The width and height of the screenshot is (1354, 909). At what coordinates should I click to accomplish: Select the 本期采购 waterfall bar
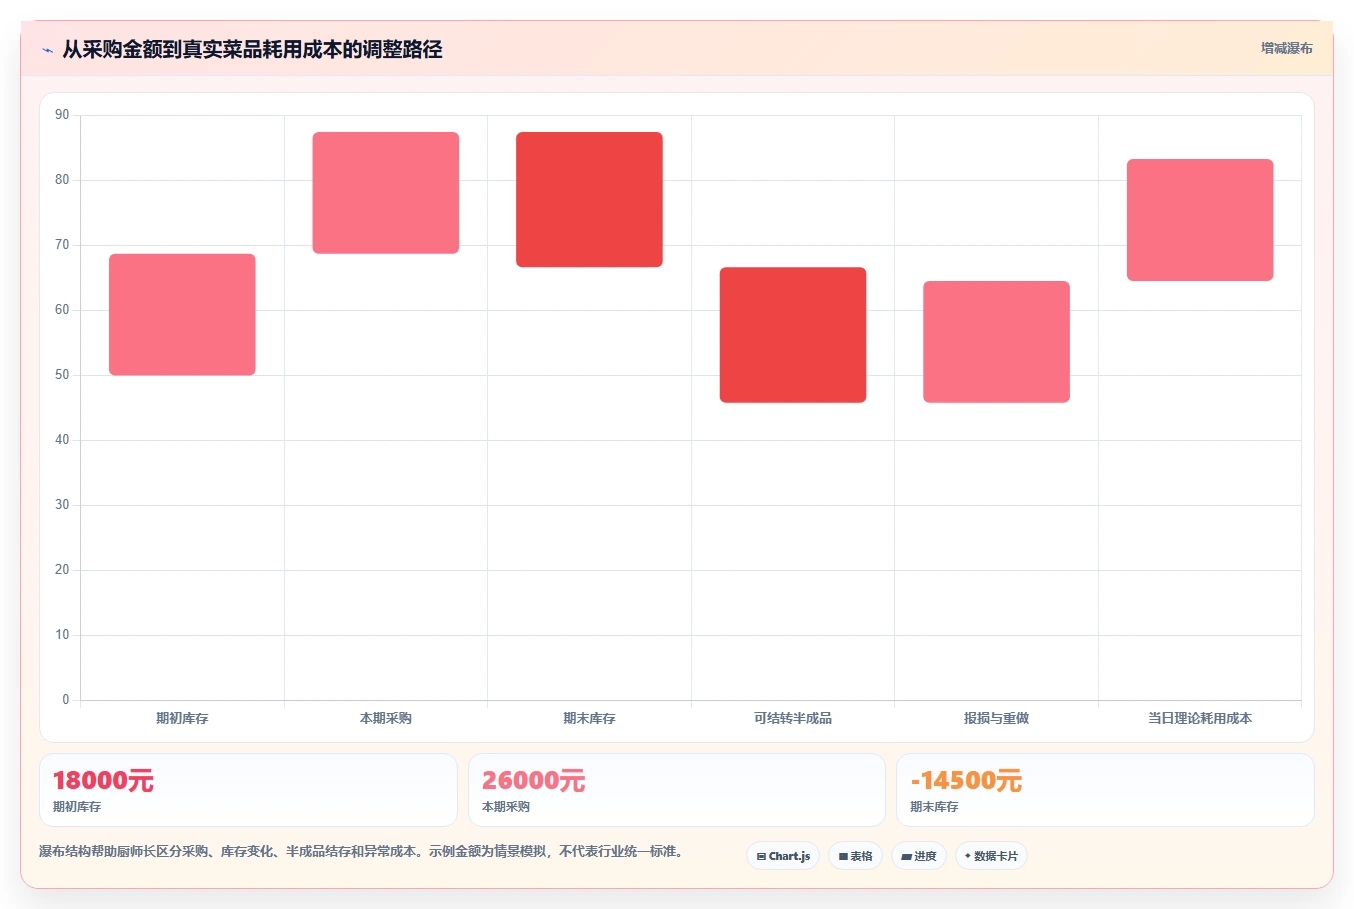pyautogui.click(x=386, y=193)
